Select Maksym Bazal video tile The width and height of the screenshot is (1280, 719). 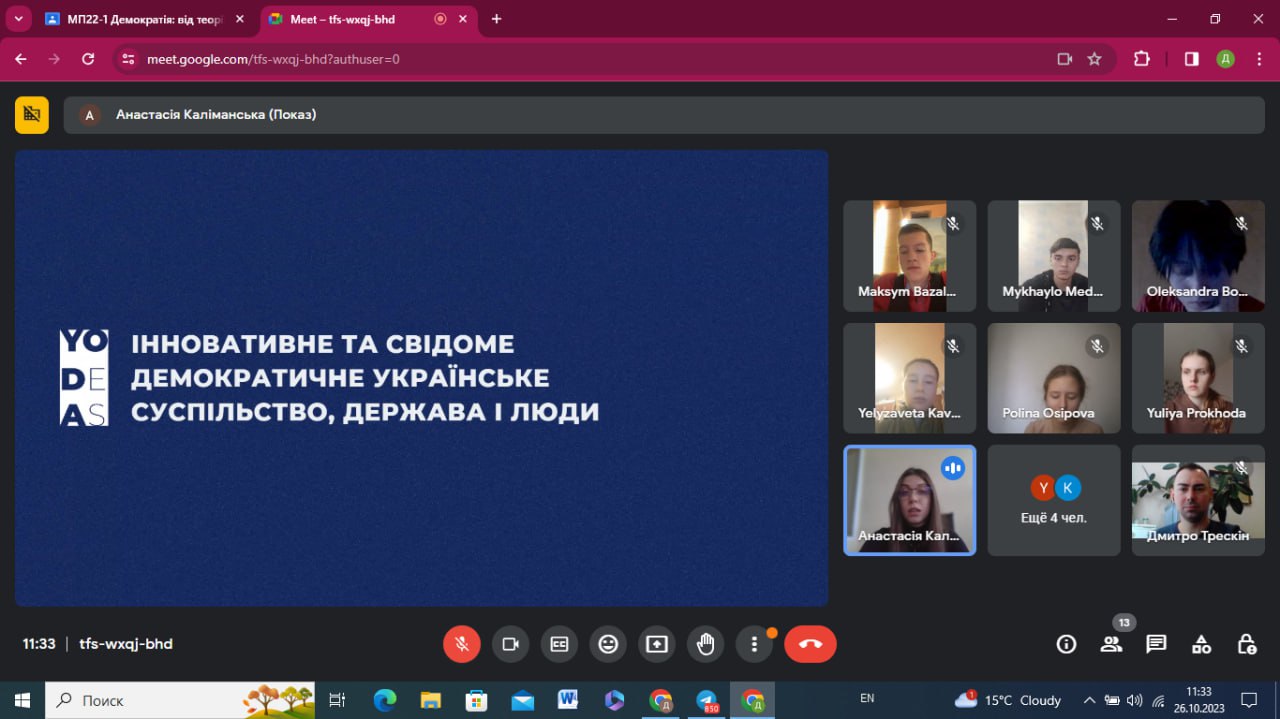coord(909,255)
